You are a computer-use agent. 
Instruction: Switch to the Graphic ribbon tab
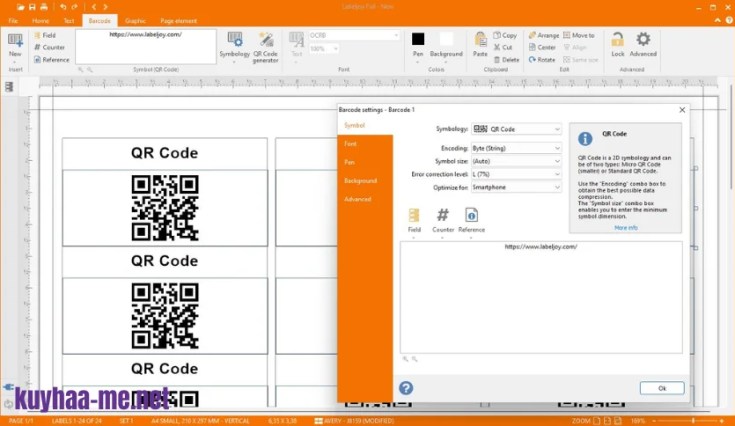pos(135,21)
